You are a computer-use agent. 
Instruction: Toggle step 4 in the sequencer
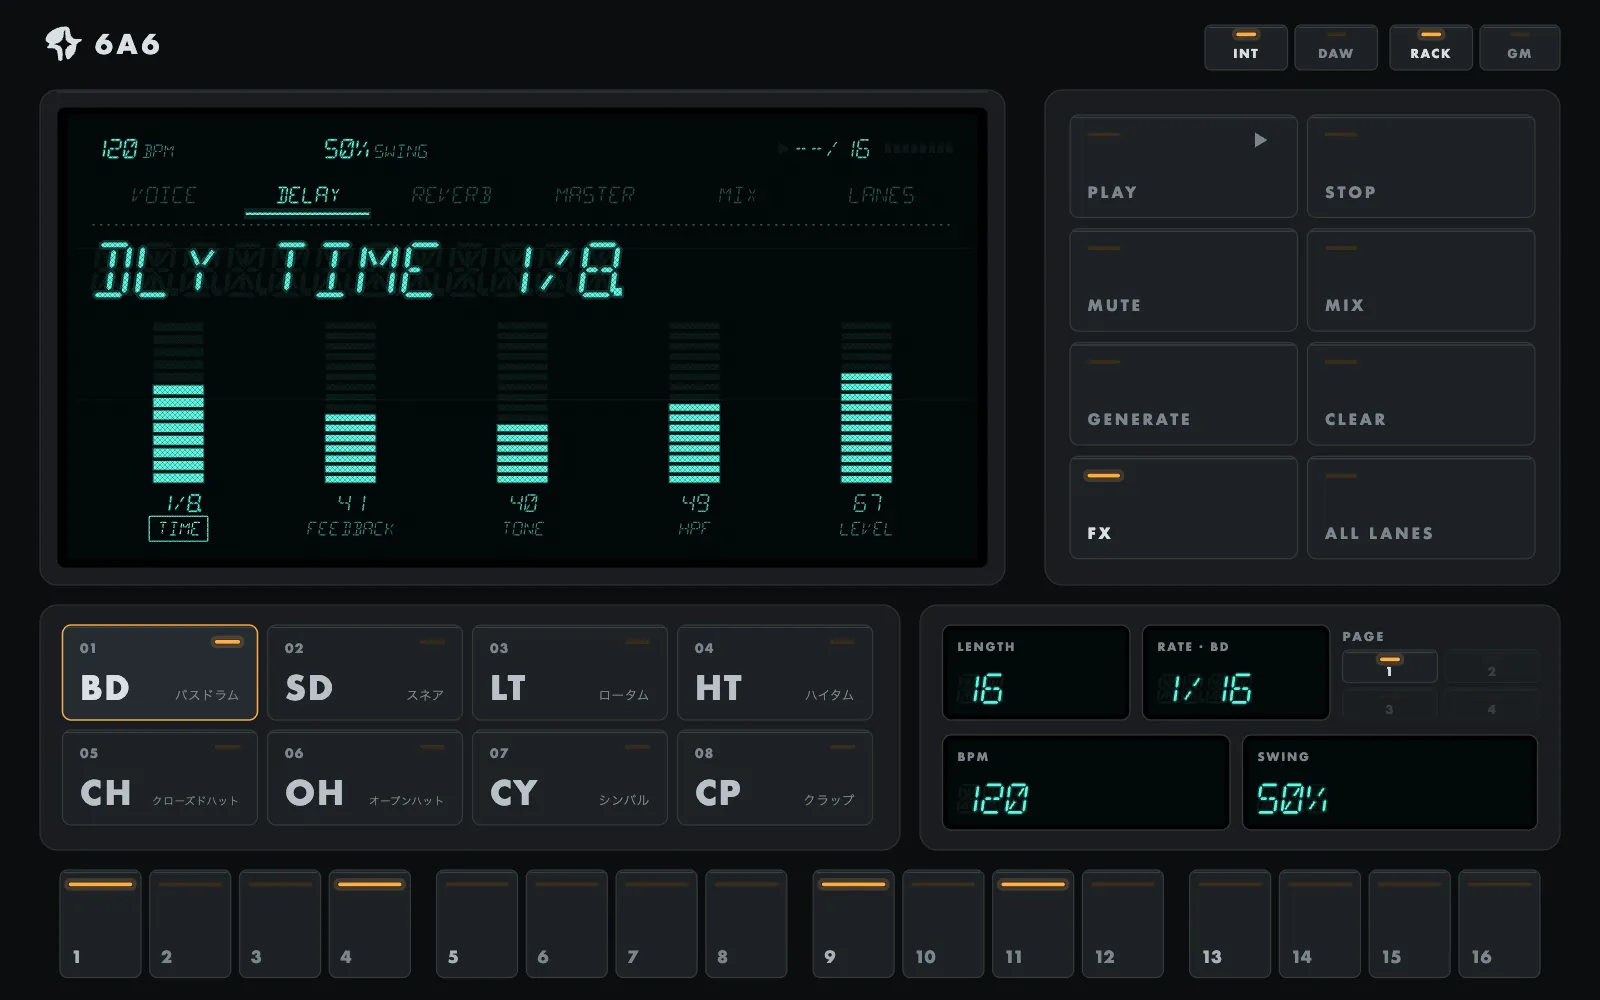pos(370,924)
